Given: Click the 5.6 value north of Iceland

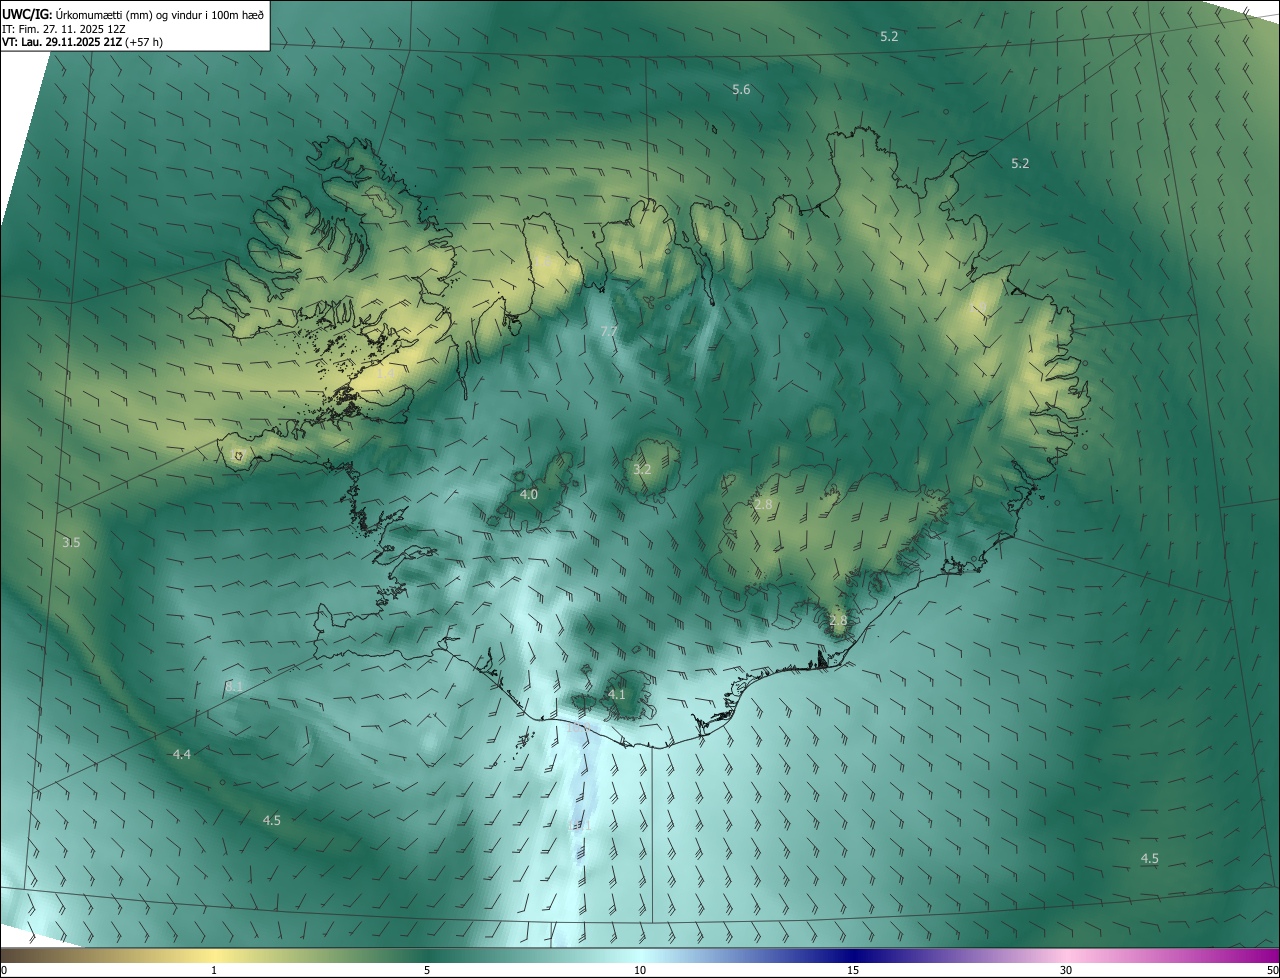Looking at the screenshot, I should pos(741,90).
